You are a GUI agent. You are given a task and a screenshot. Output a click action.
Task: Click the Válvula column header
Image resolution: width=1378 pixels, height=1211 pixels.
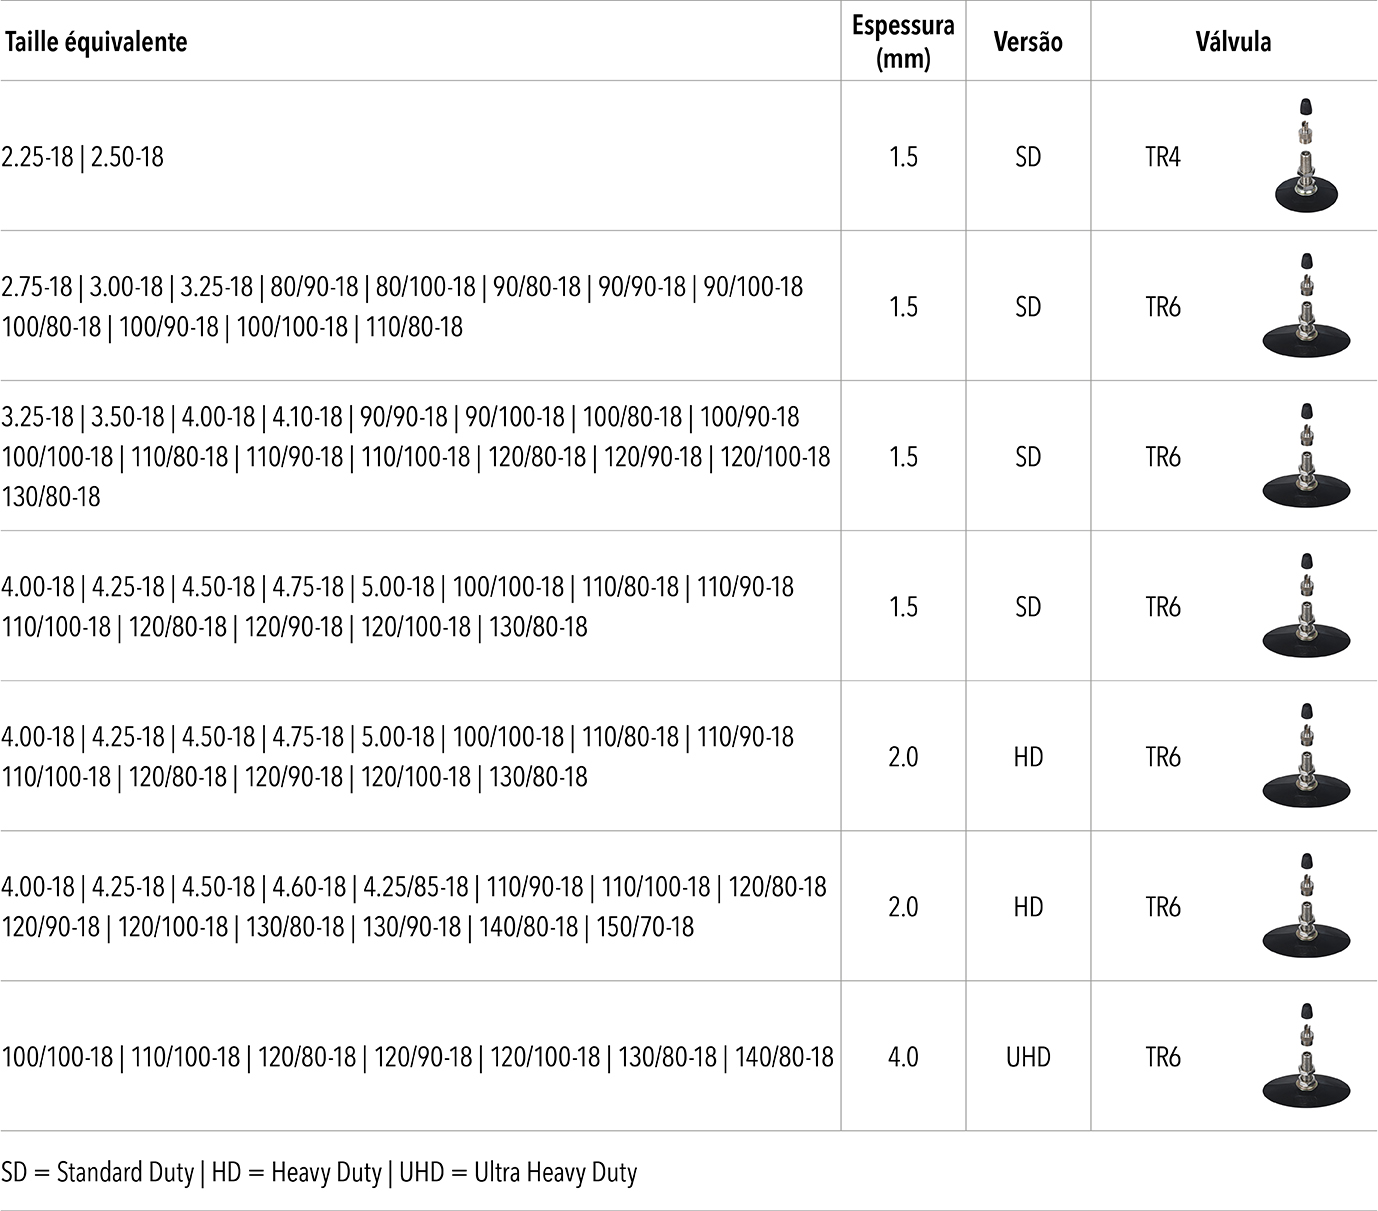coord(1233,42)
